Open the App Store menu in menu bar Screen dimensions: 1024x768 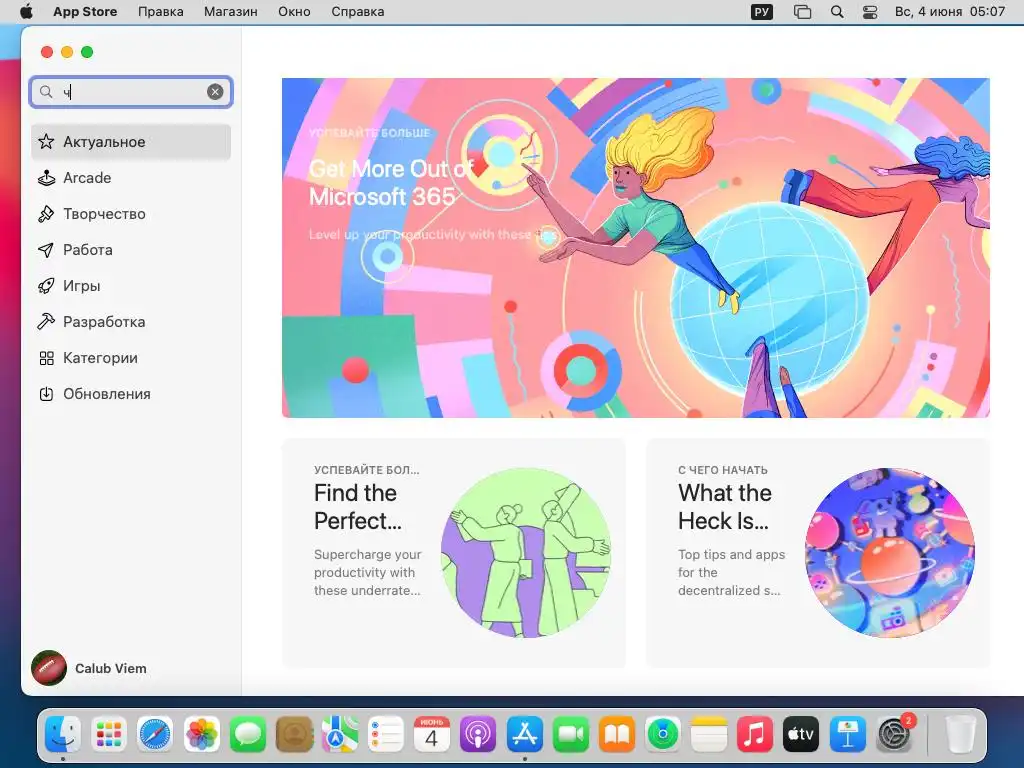(x=85, y=12)
